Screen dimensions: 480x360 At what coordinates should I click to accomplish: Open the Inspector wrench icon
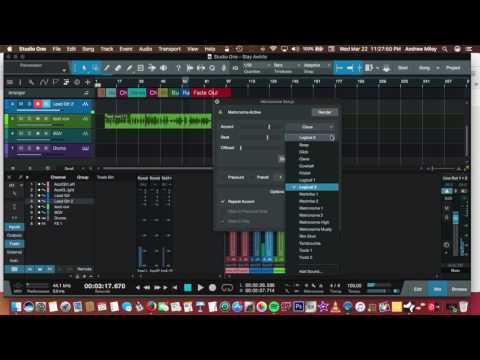tap(31, 82)
